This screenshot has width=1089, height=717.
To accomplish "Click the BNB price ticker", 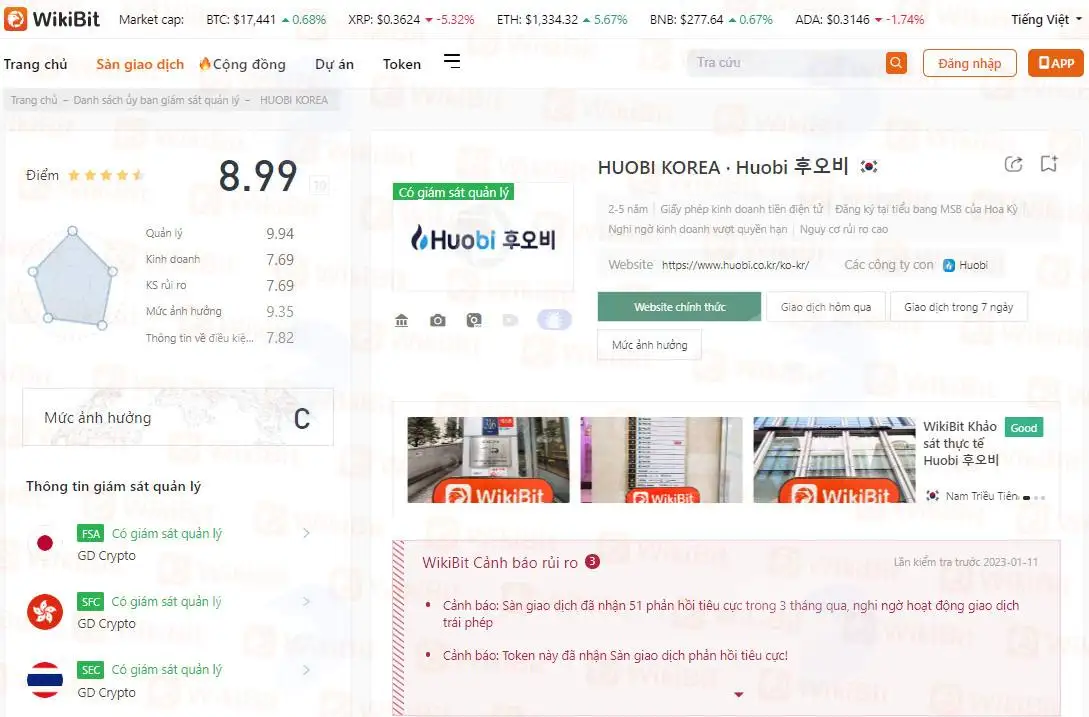I will click(x=711, y=19).
